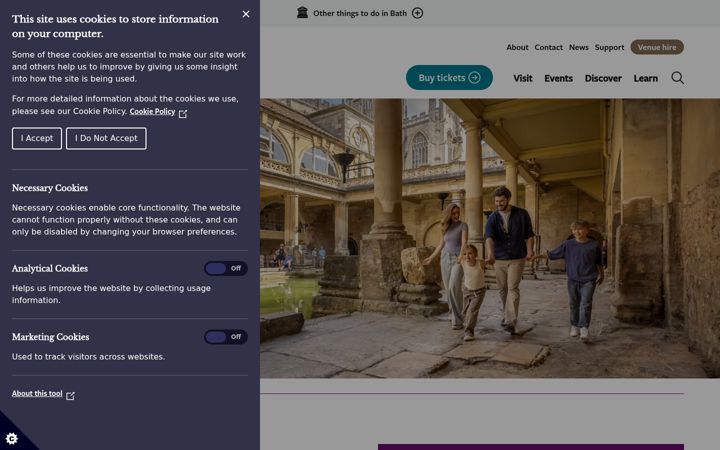Image resolution: width=720 pixels, height=450 pixels.
Task: Close the cookie panel with the X icon
Action: [x=246, y=14]
